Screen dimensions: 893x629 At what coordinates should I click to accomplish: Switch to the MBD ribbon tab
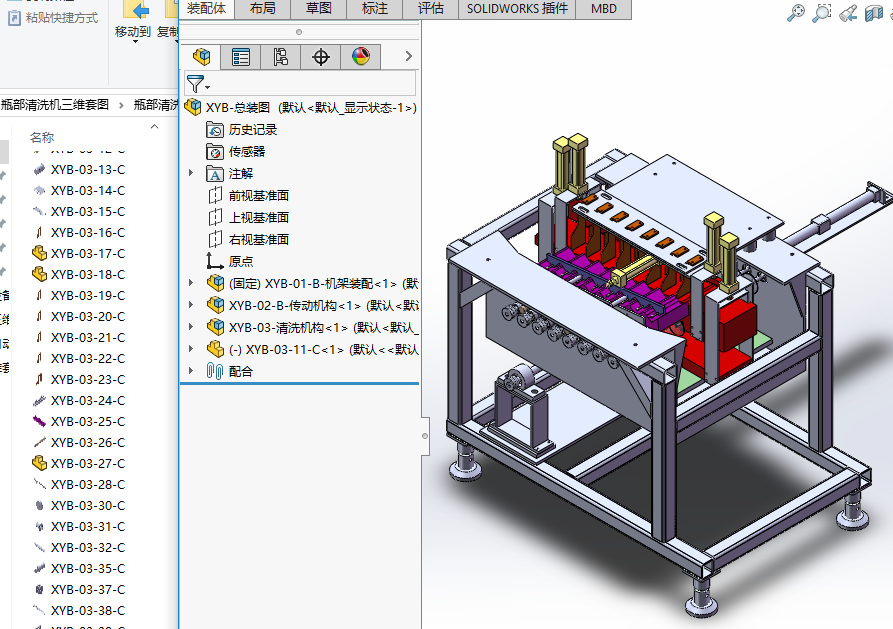pos(604,9)
